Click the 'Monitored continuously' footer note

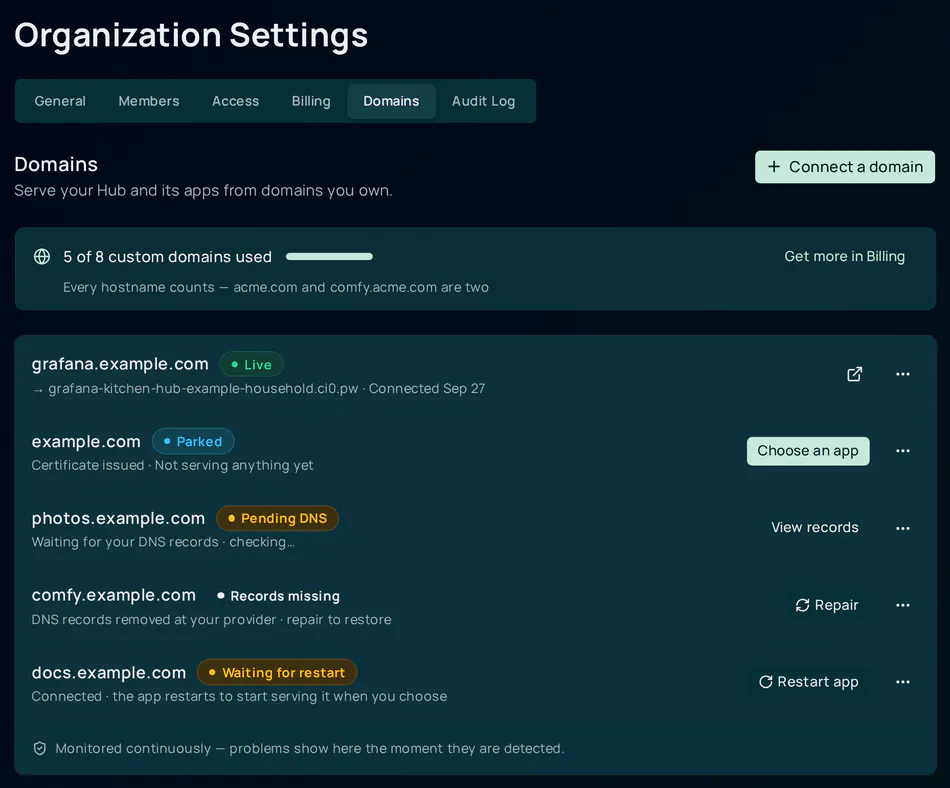[x=310, y=749]
